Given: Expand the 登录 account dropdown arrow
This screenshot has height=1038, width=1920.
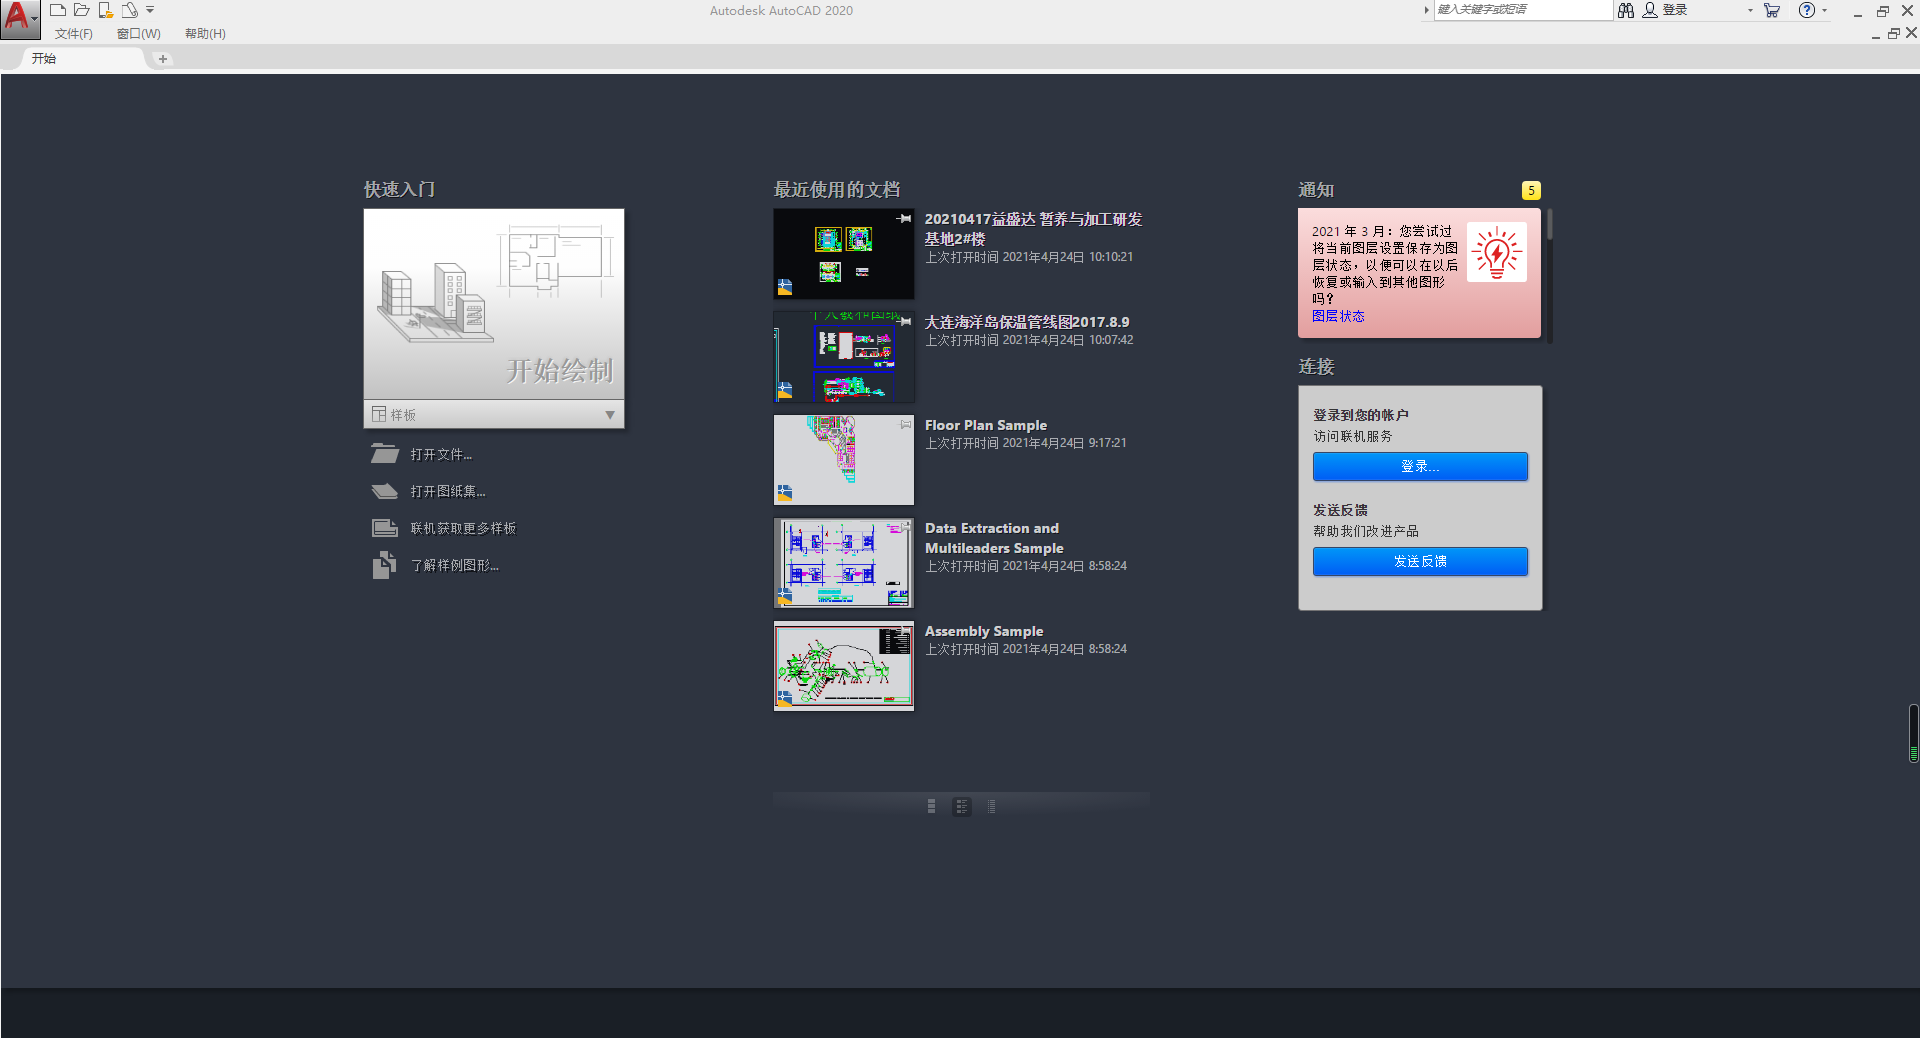Looking at the screenshot, I should [x=1750, y=10].
